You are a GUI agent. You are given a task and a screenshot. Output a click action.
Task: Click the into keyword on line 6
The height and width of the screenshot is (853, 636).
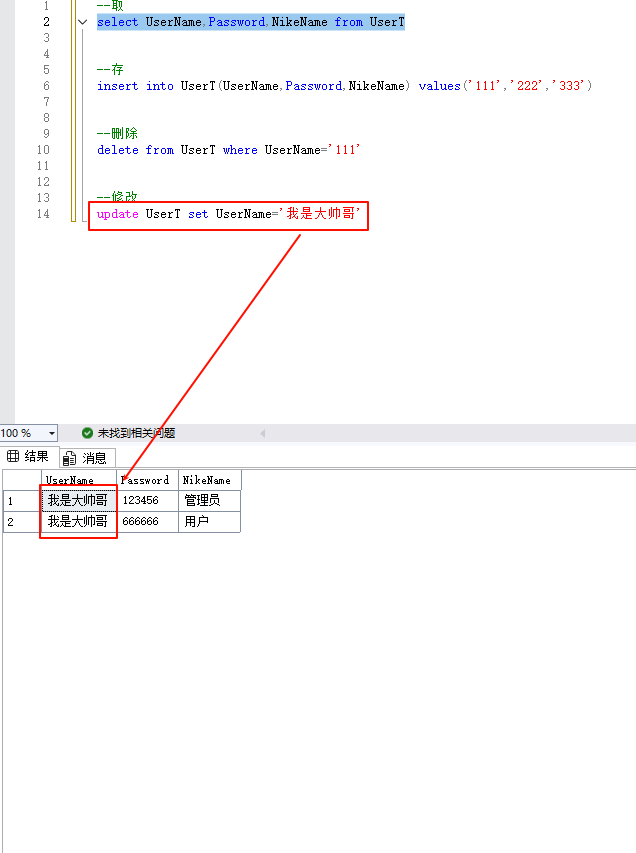click(160, 86)
